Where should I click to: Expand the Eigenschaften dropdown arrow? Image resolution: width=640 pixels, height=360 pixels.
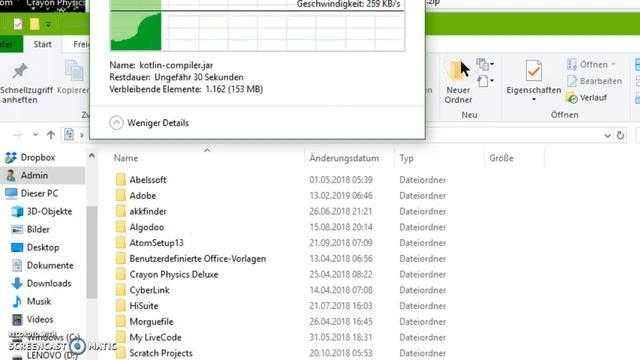533,100
